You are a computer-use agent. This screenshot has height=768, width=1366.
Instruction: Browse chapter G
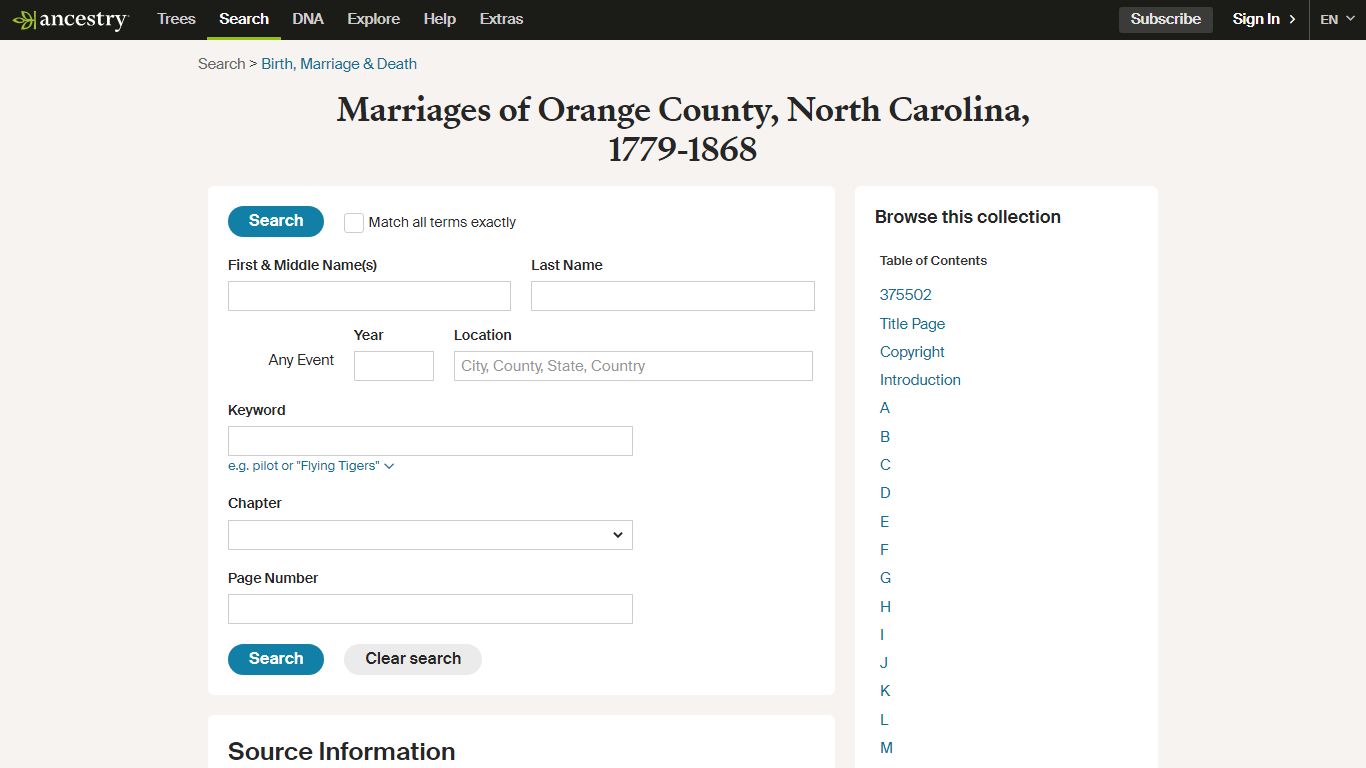point(885,578)
